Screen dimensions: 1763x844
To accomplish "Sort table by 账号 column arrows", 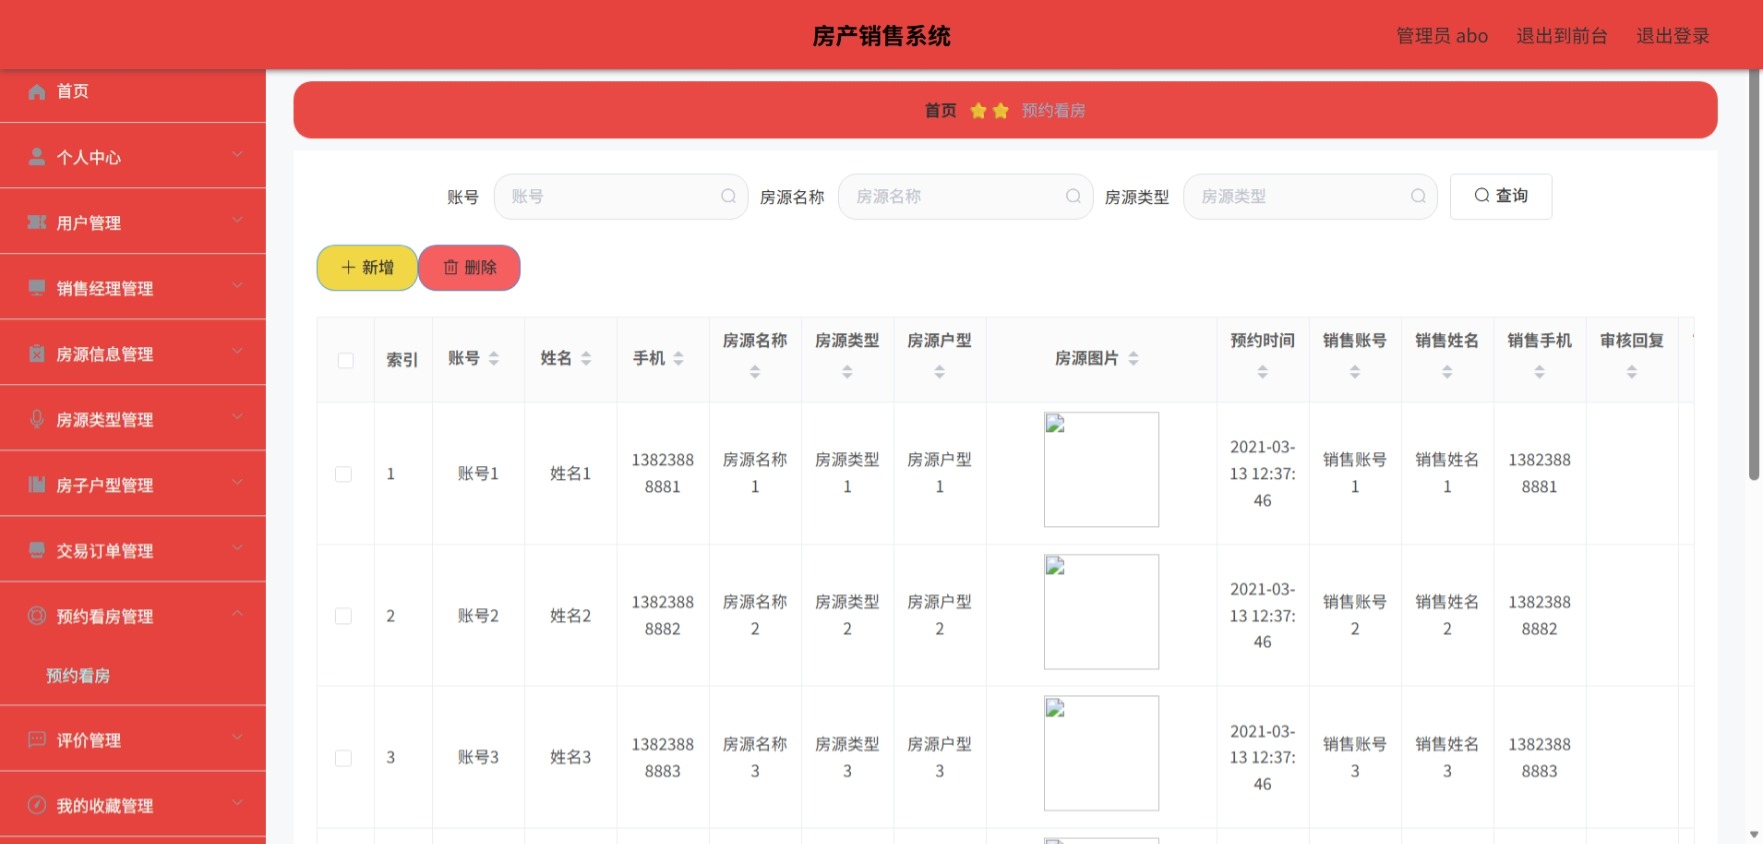I will pos(494,358).
